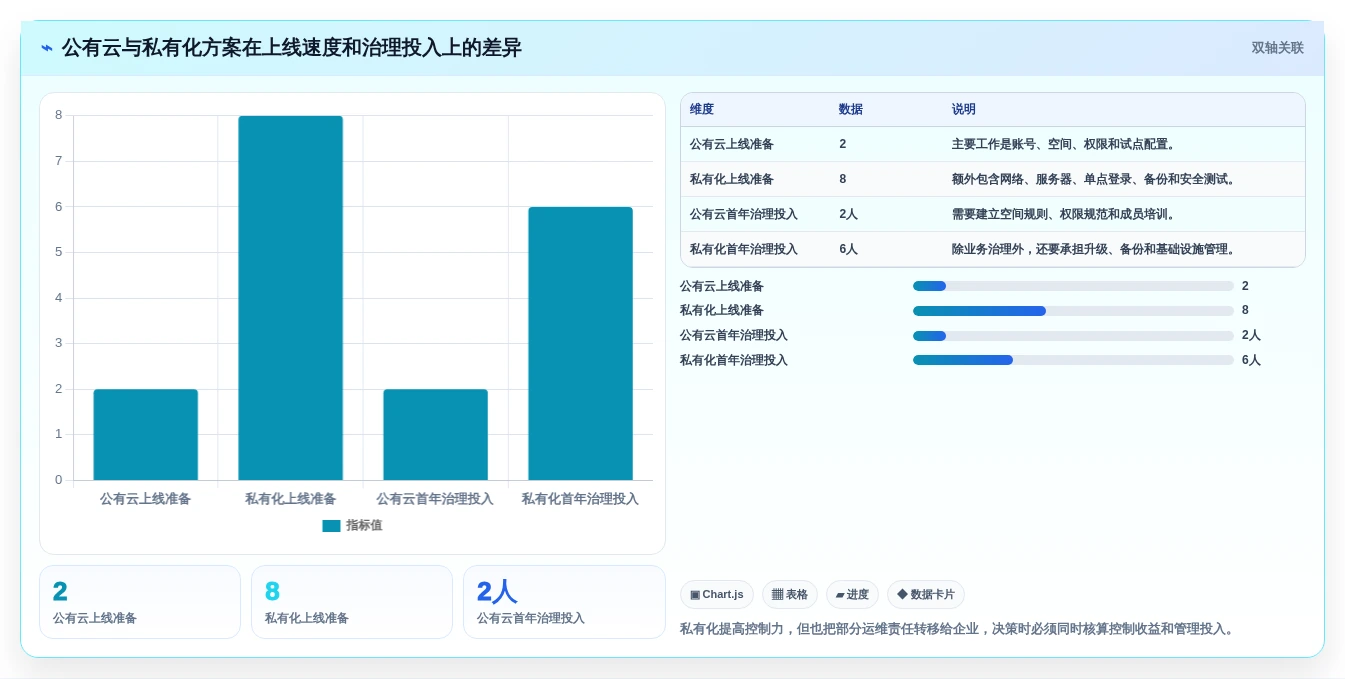Open the data card showing 8 私有化上线准备
1345x679 pixels.
coord(352,602)
